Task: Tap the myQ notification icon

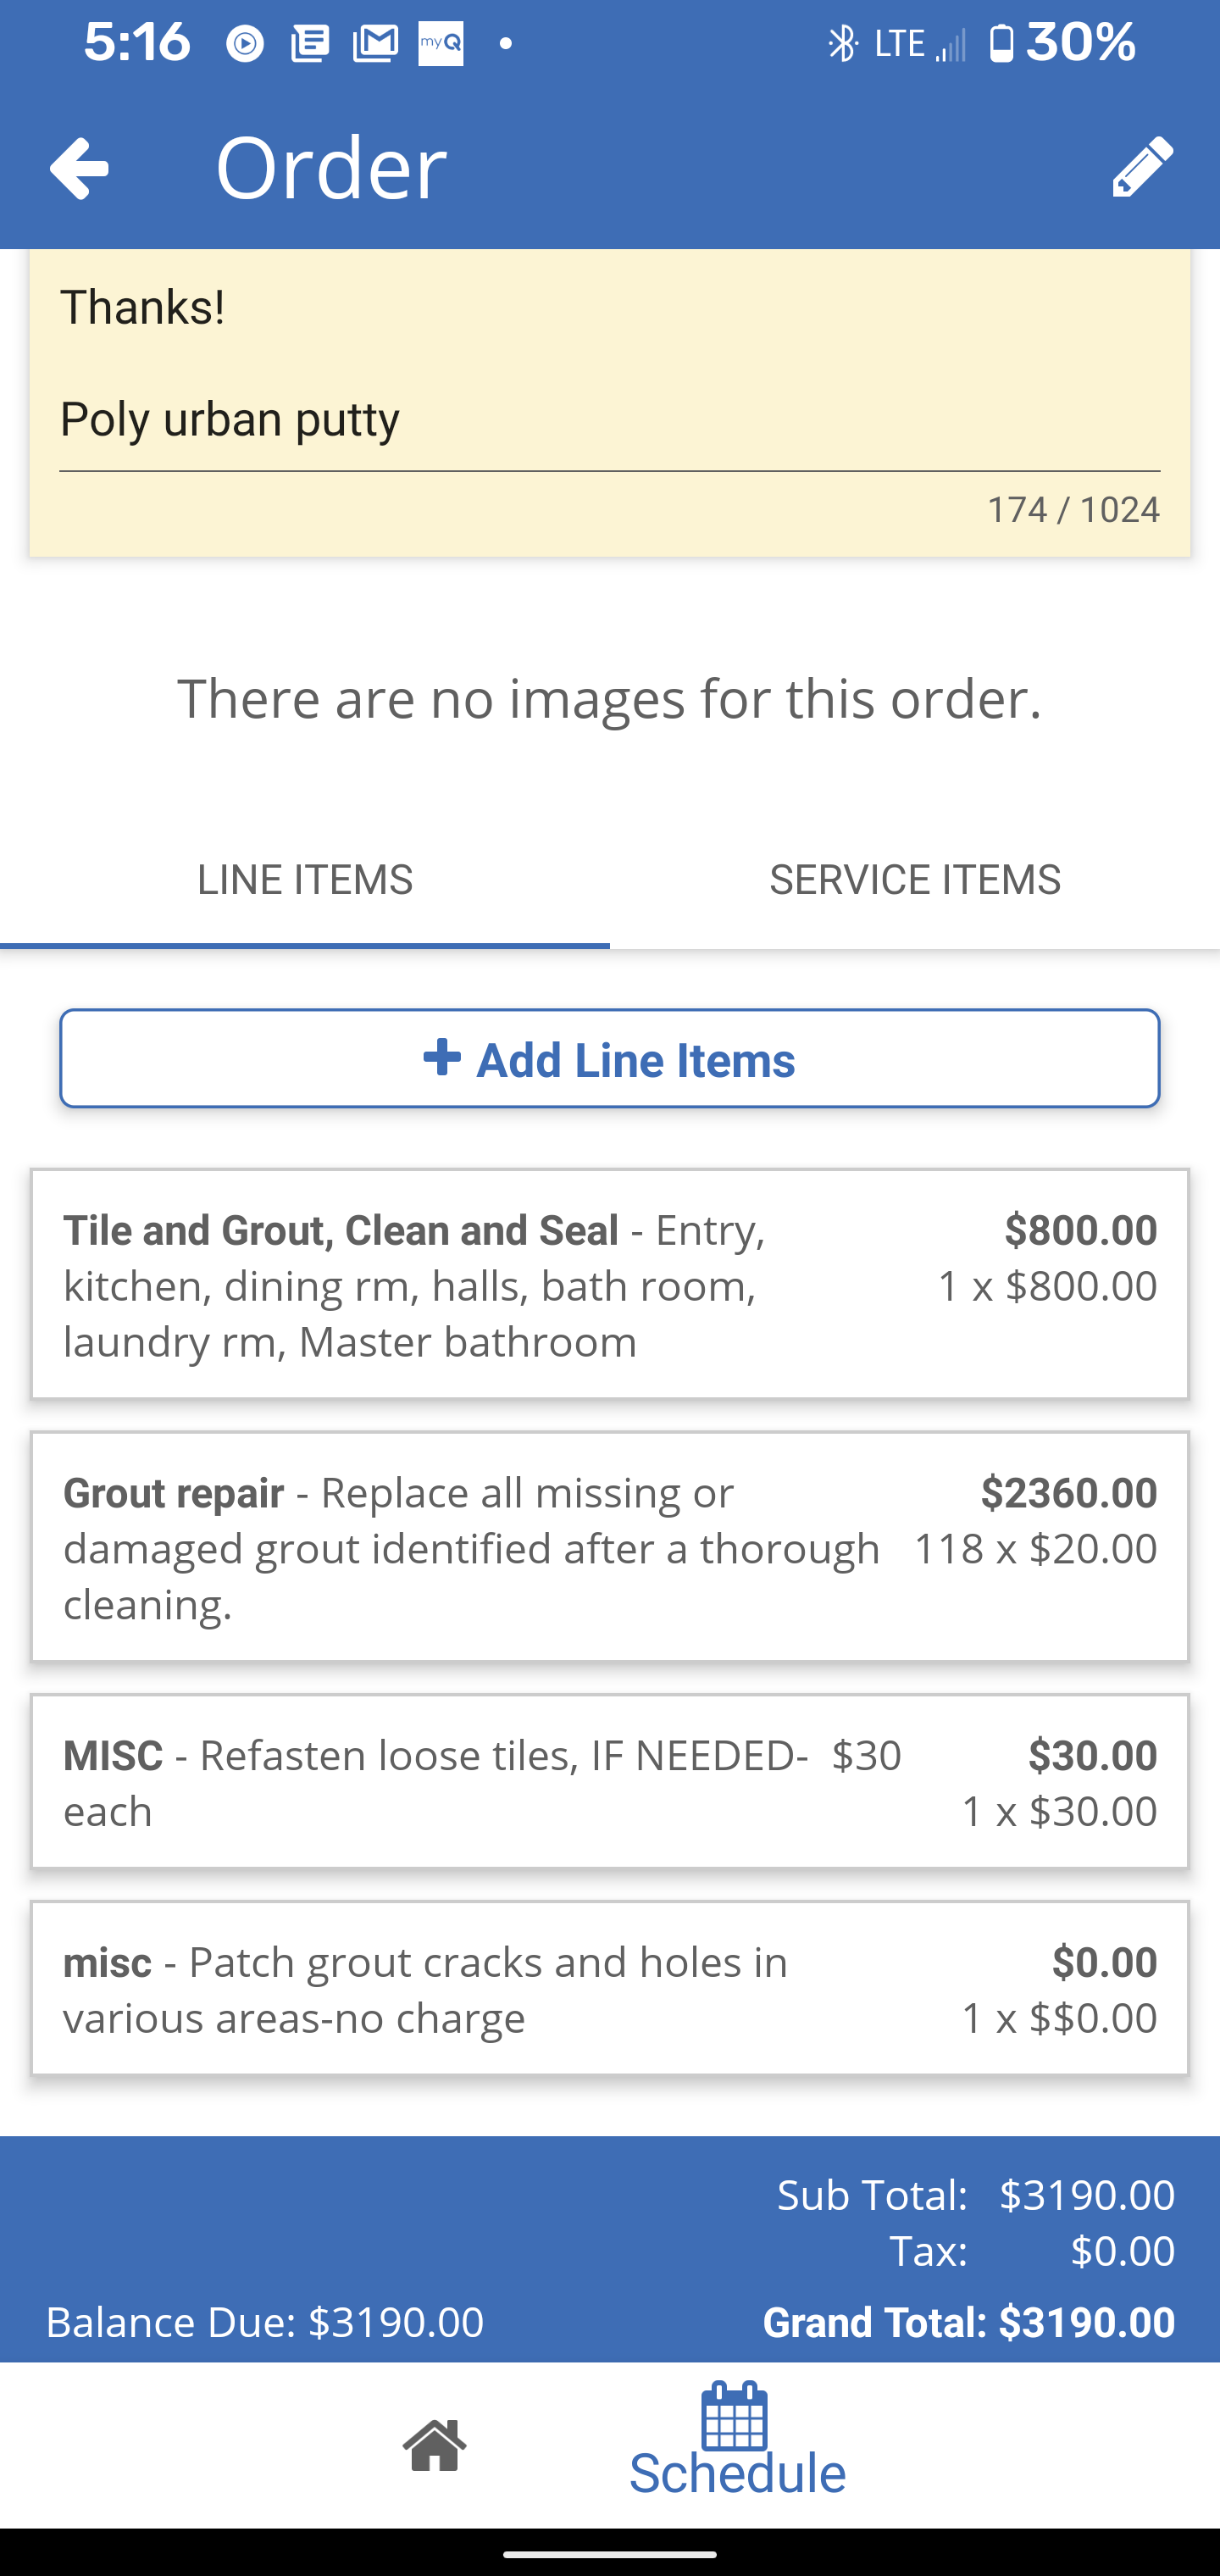Action: 441,43
